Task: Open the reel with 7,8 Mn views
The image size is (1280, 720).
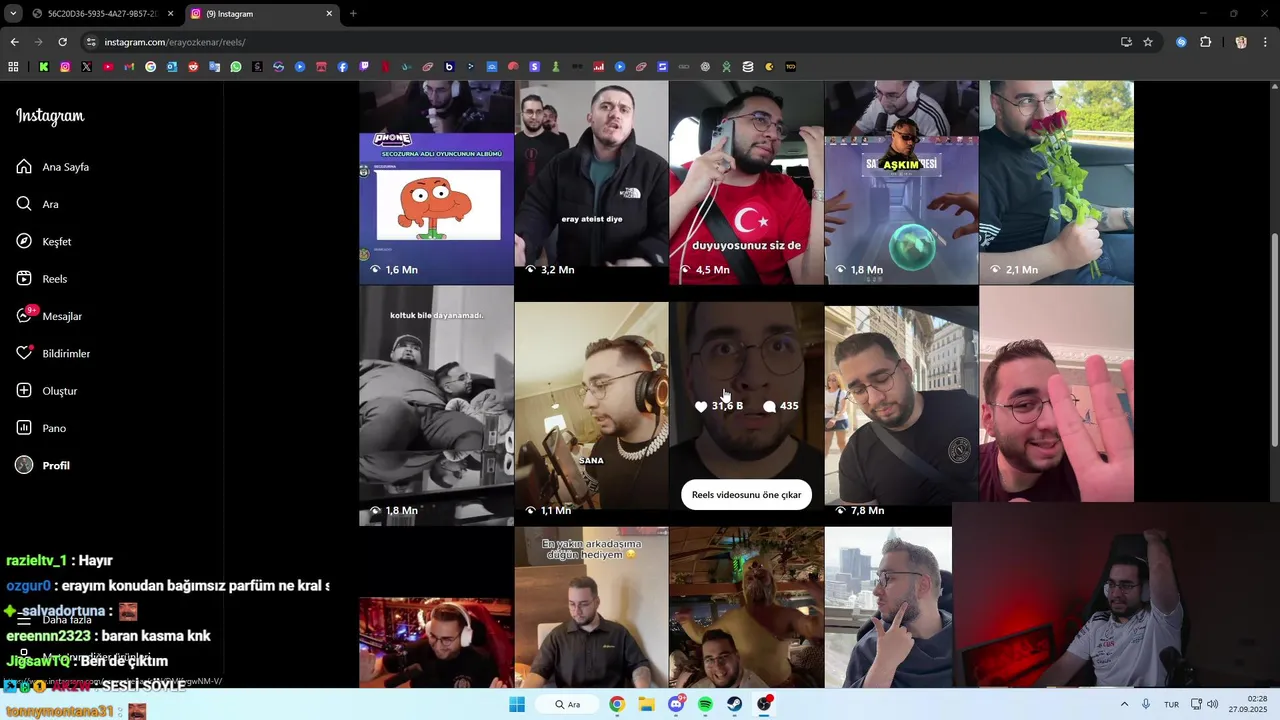Action: (x=901, y=406)
